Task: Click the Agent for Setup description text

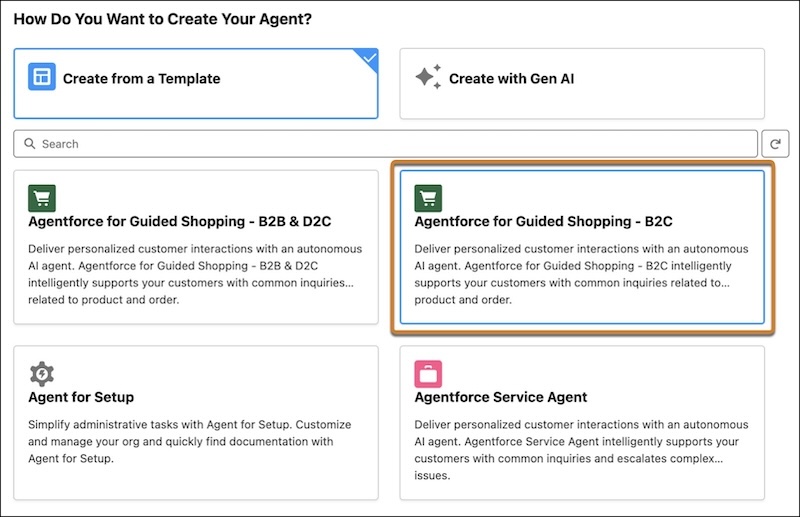Action: point(190,441)
